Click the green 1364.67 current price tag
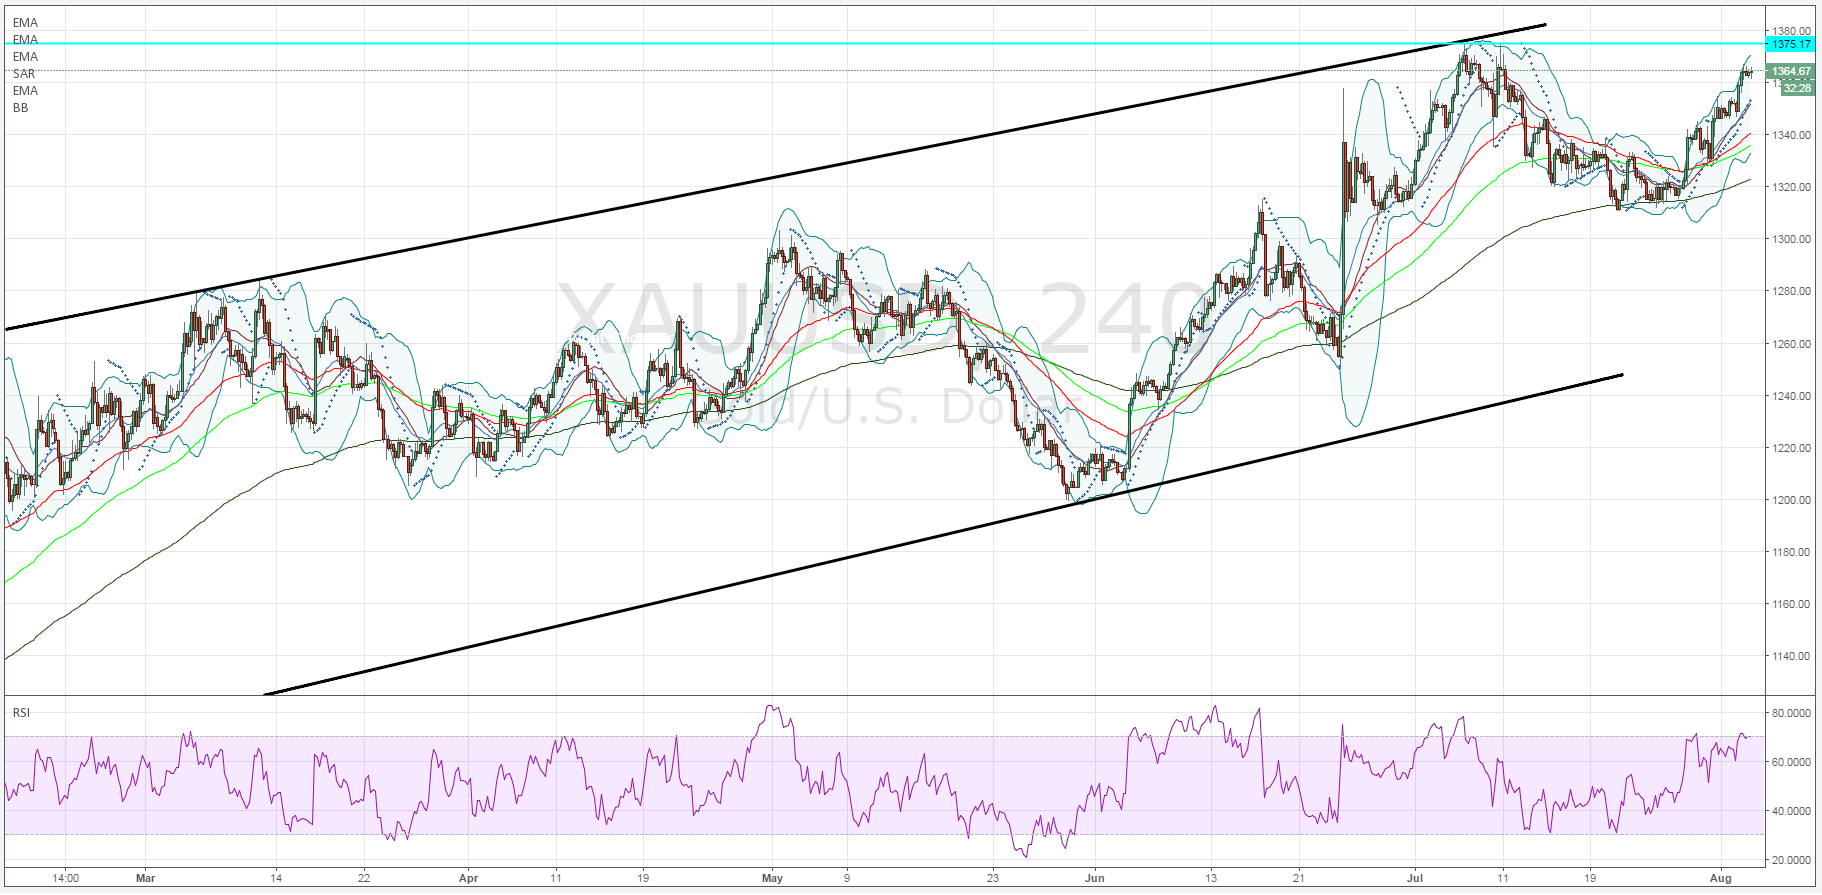Image resolution: width=1822 pixels, height=895 pixels. point(1790,71)
